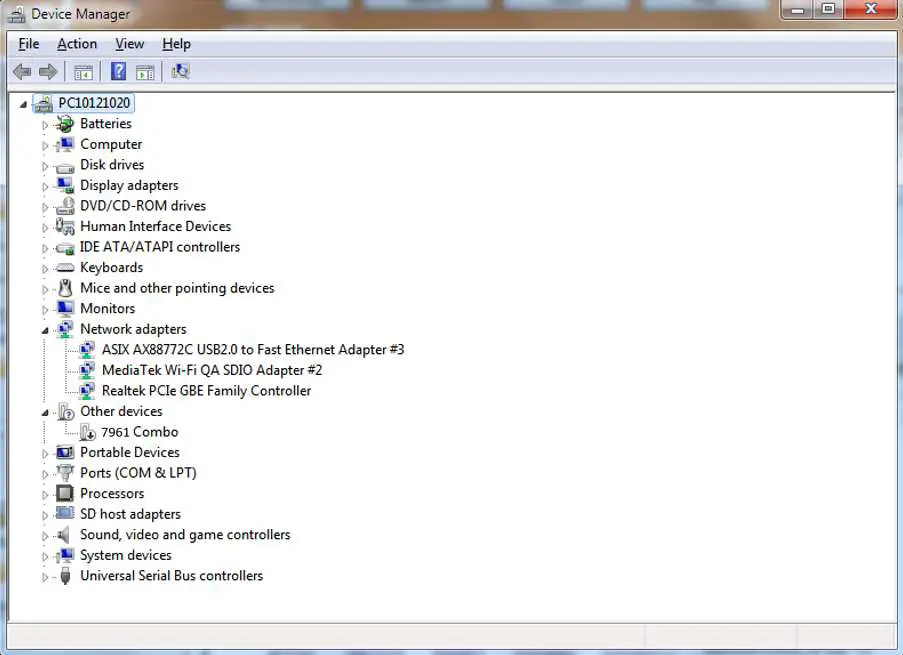Expand the Display adapters category
The height and width of the screenshot is (655, 903).
coord(43,185)
